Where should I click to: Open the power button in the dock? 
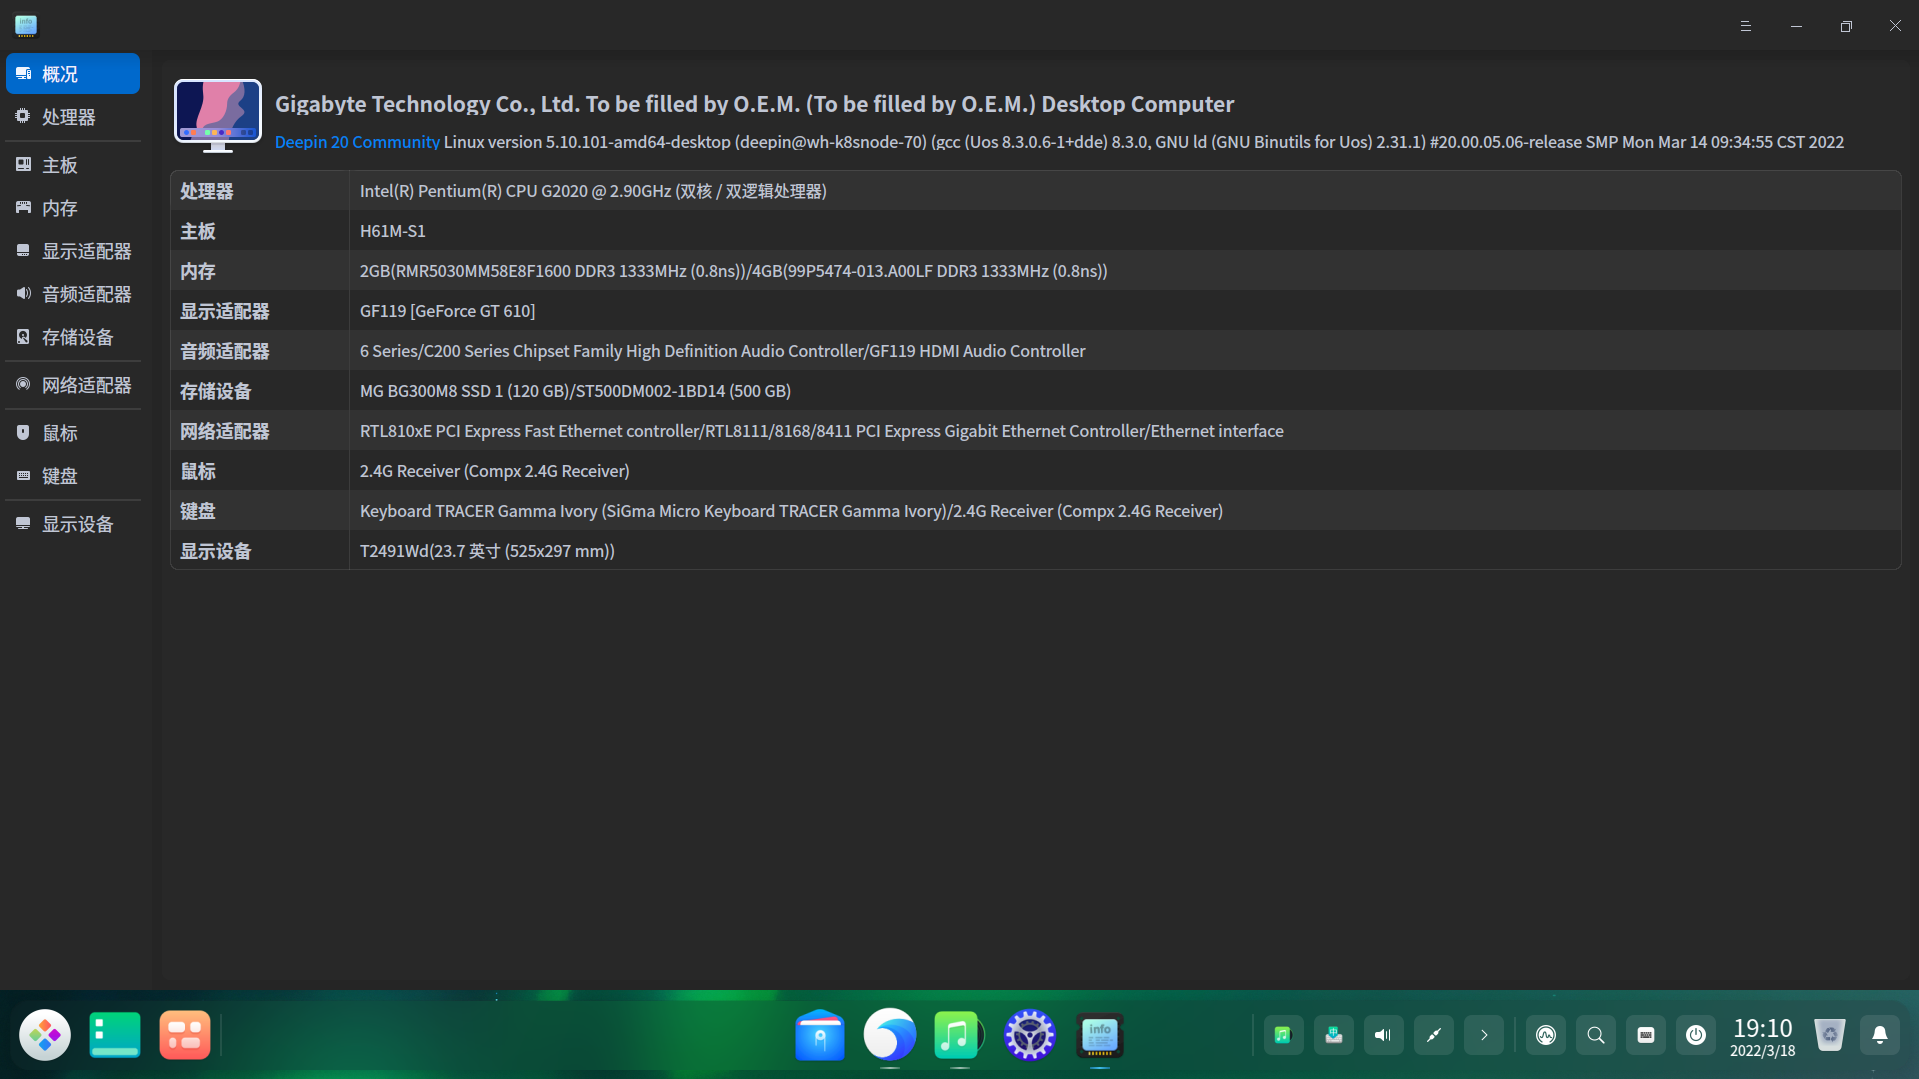pos(1696,1035)
